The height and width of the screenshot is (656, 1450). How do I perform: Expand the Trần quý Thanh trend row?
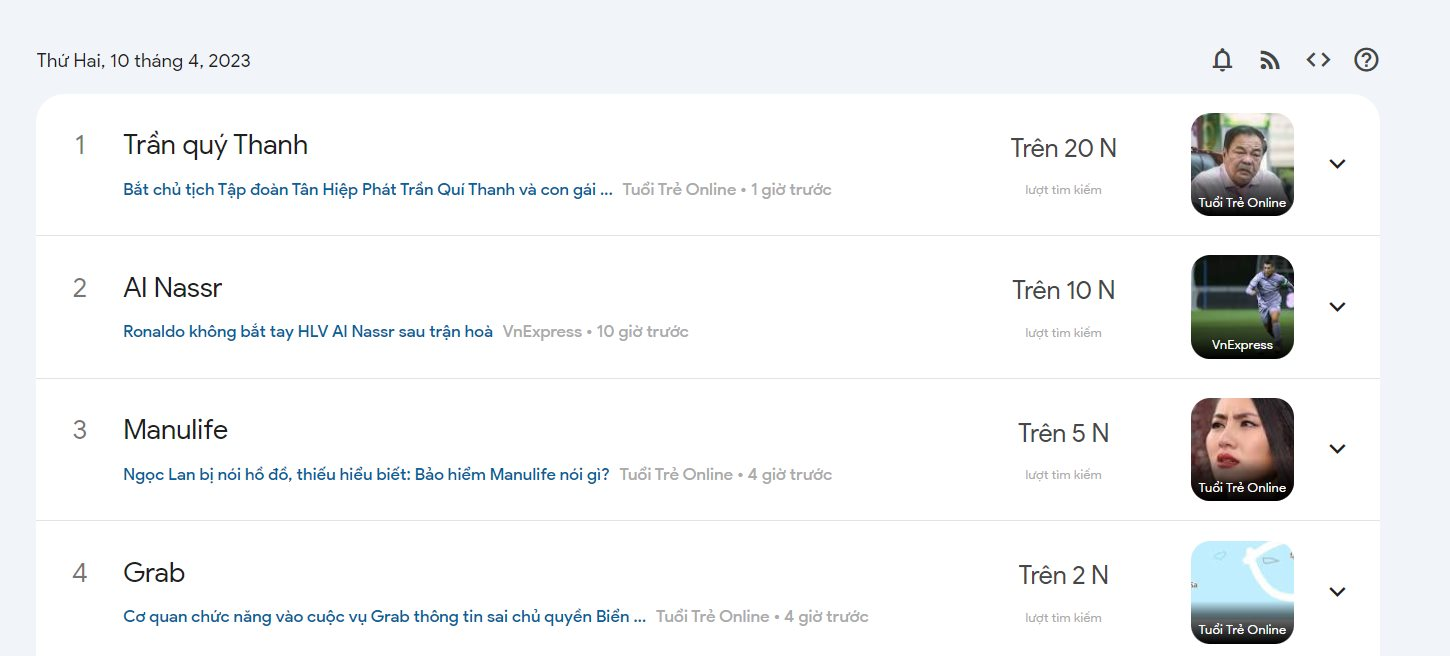1337,164
